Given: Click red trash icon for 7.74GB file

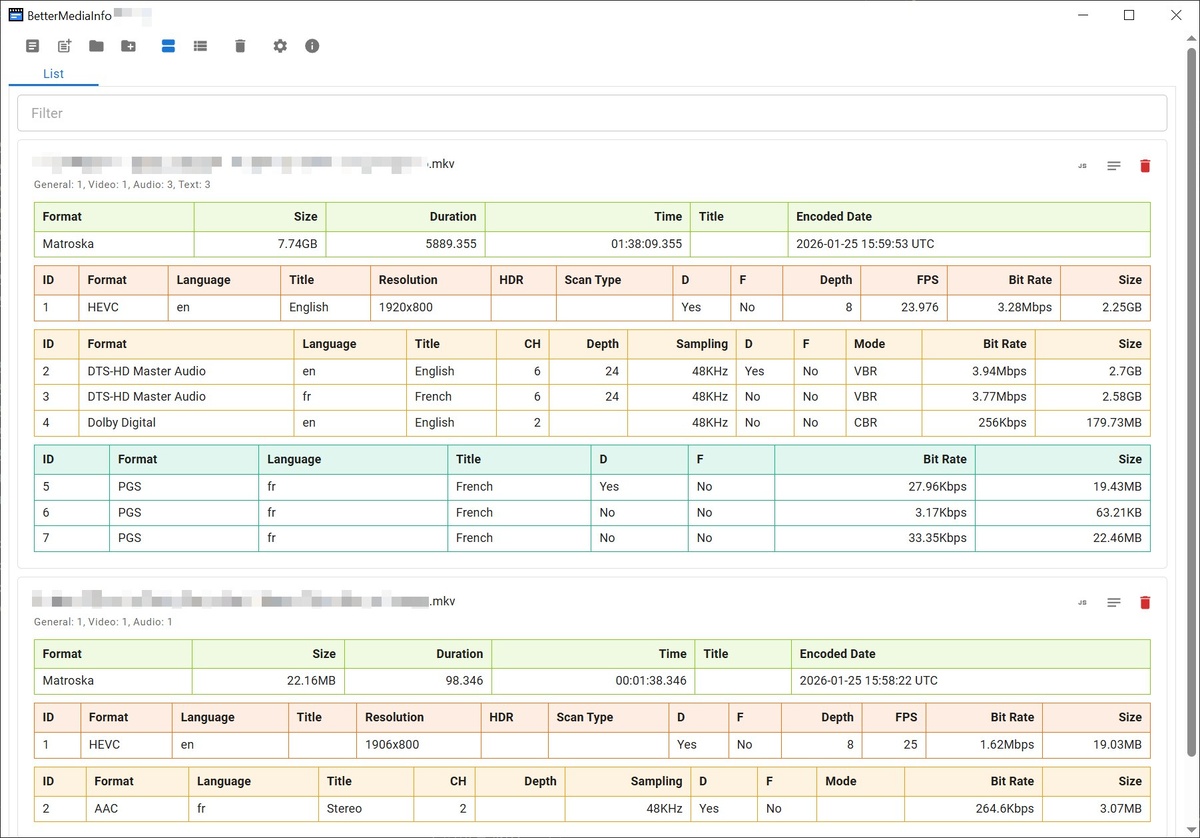Looking at the screenshot, I should 1145,166.
